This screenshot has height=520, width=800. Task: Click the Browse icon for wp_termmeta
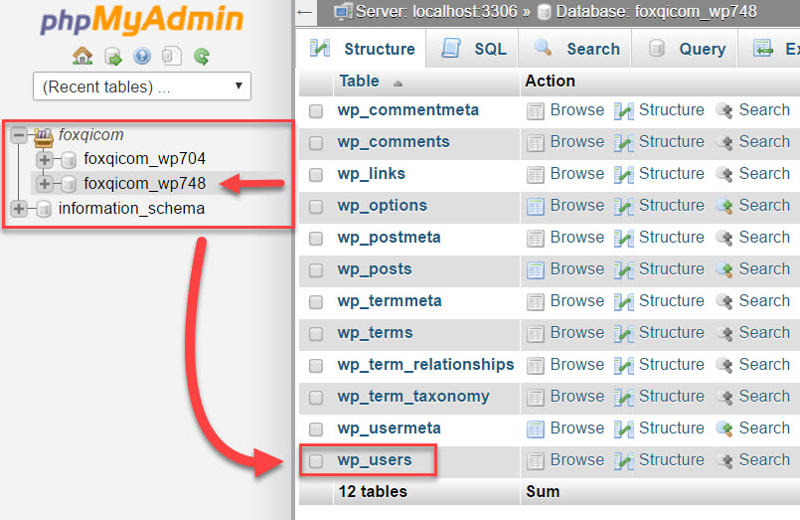pos(535,302)
